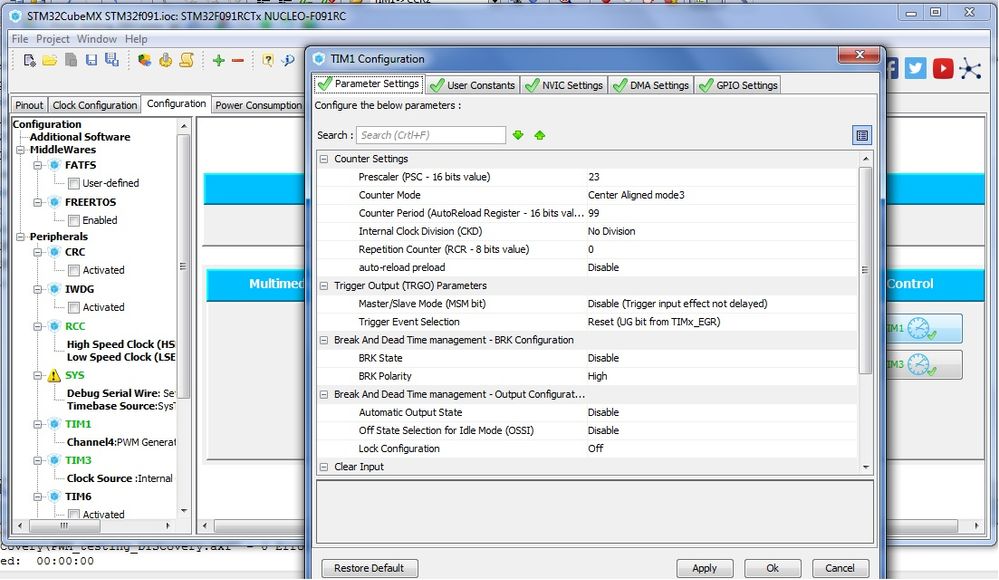Open the Project menu
Viewport: 999px width, 580px height.
click(53, 39)
